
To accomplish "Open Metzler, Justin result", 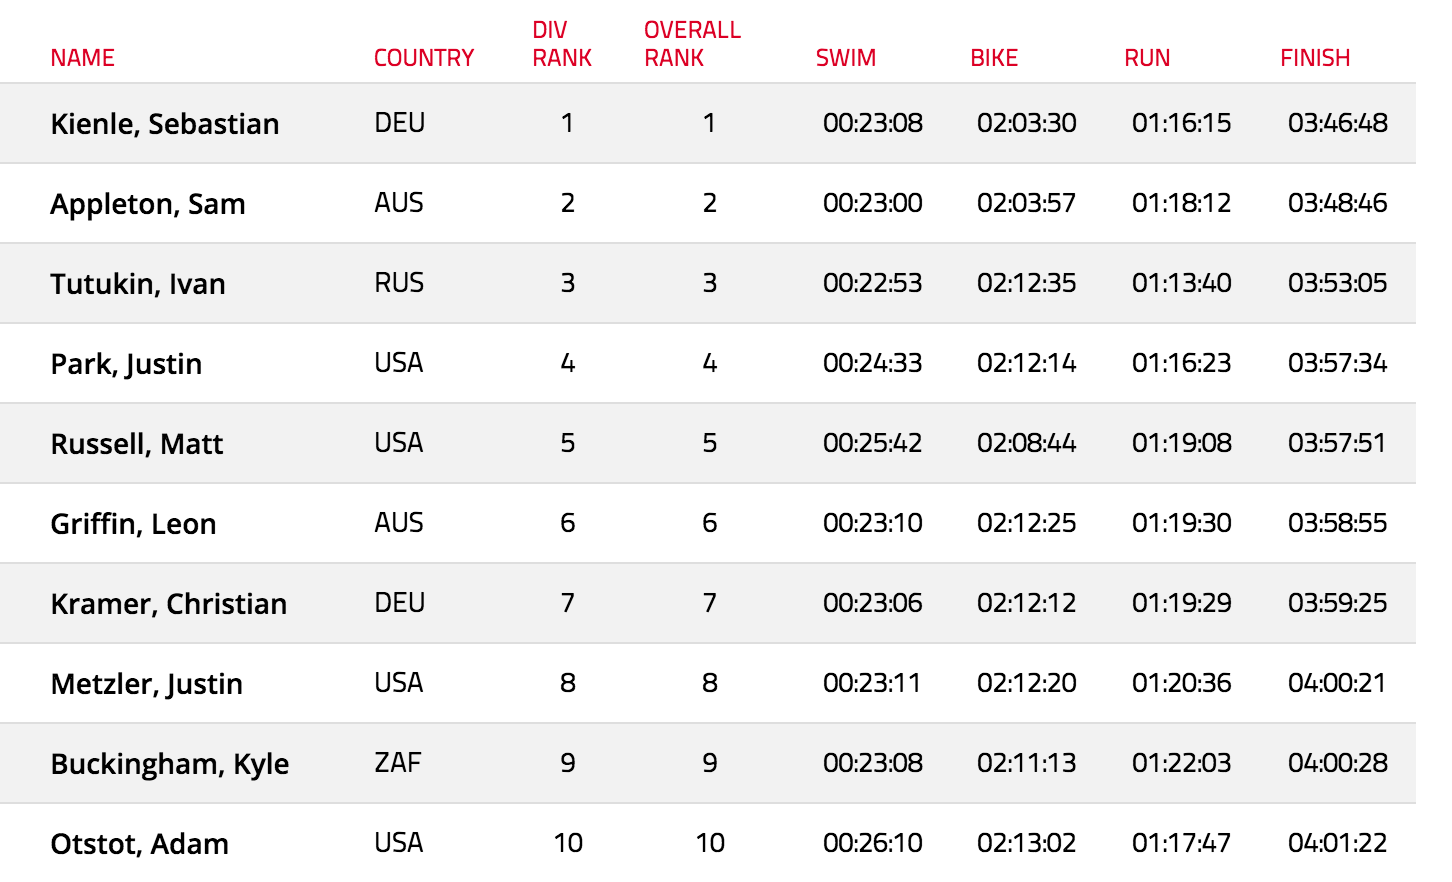I will coord(147,684).
